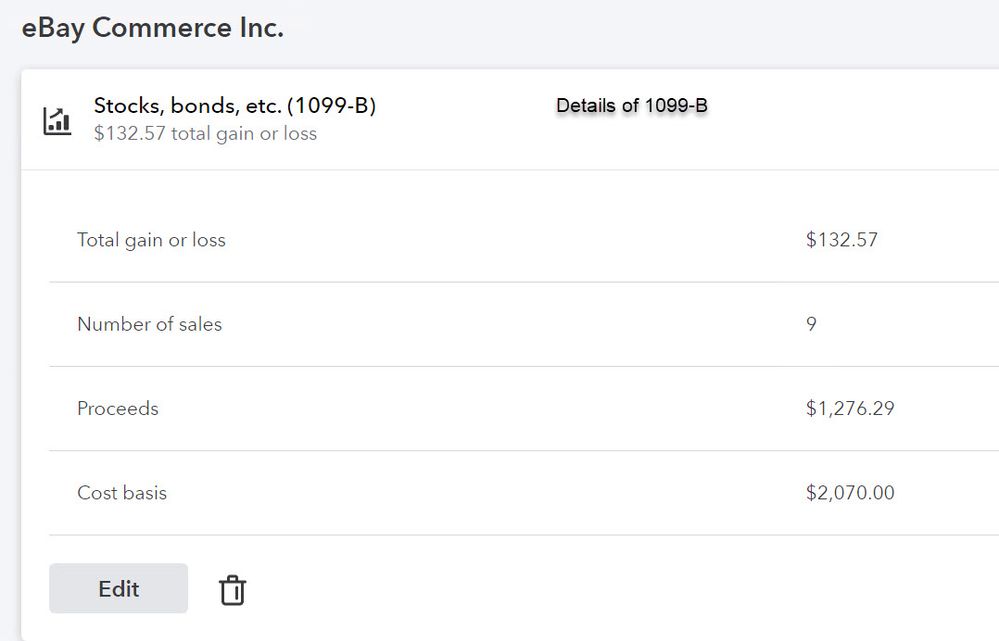The width and height of the screenshot is (999, 641).
Task: Click the 'Proceeds' label
Action: [118, 408]
